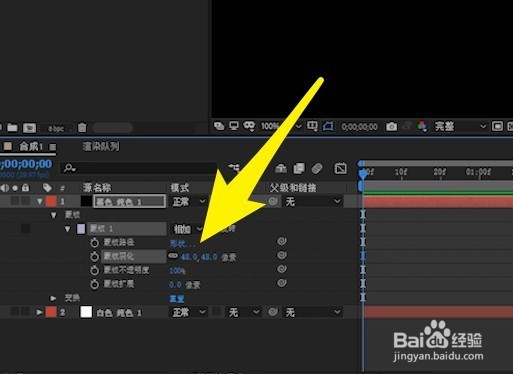Expand the 变换 group triangle

point(53,298)
